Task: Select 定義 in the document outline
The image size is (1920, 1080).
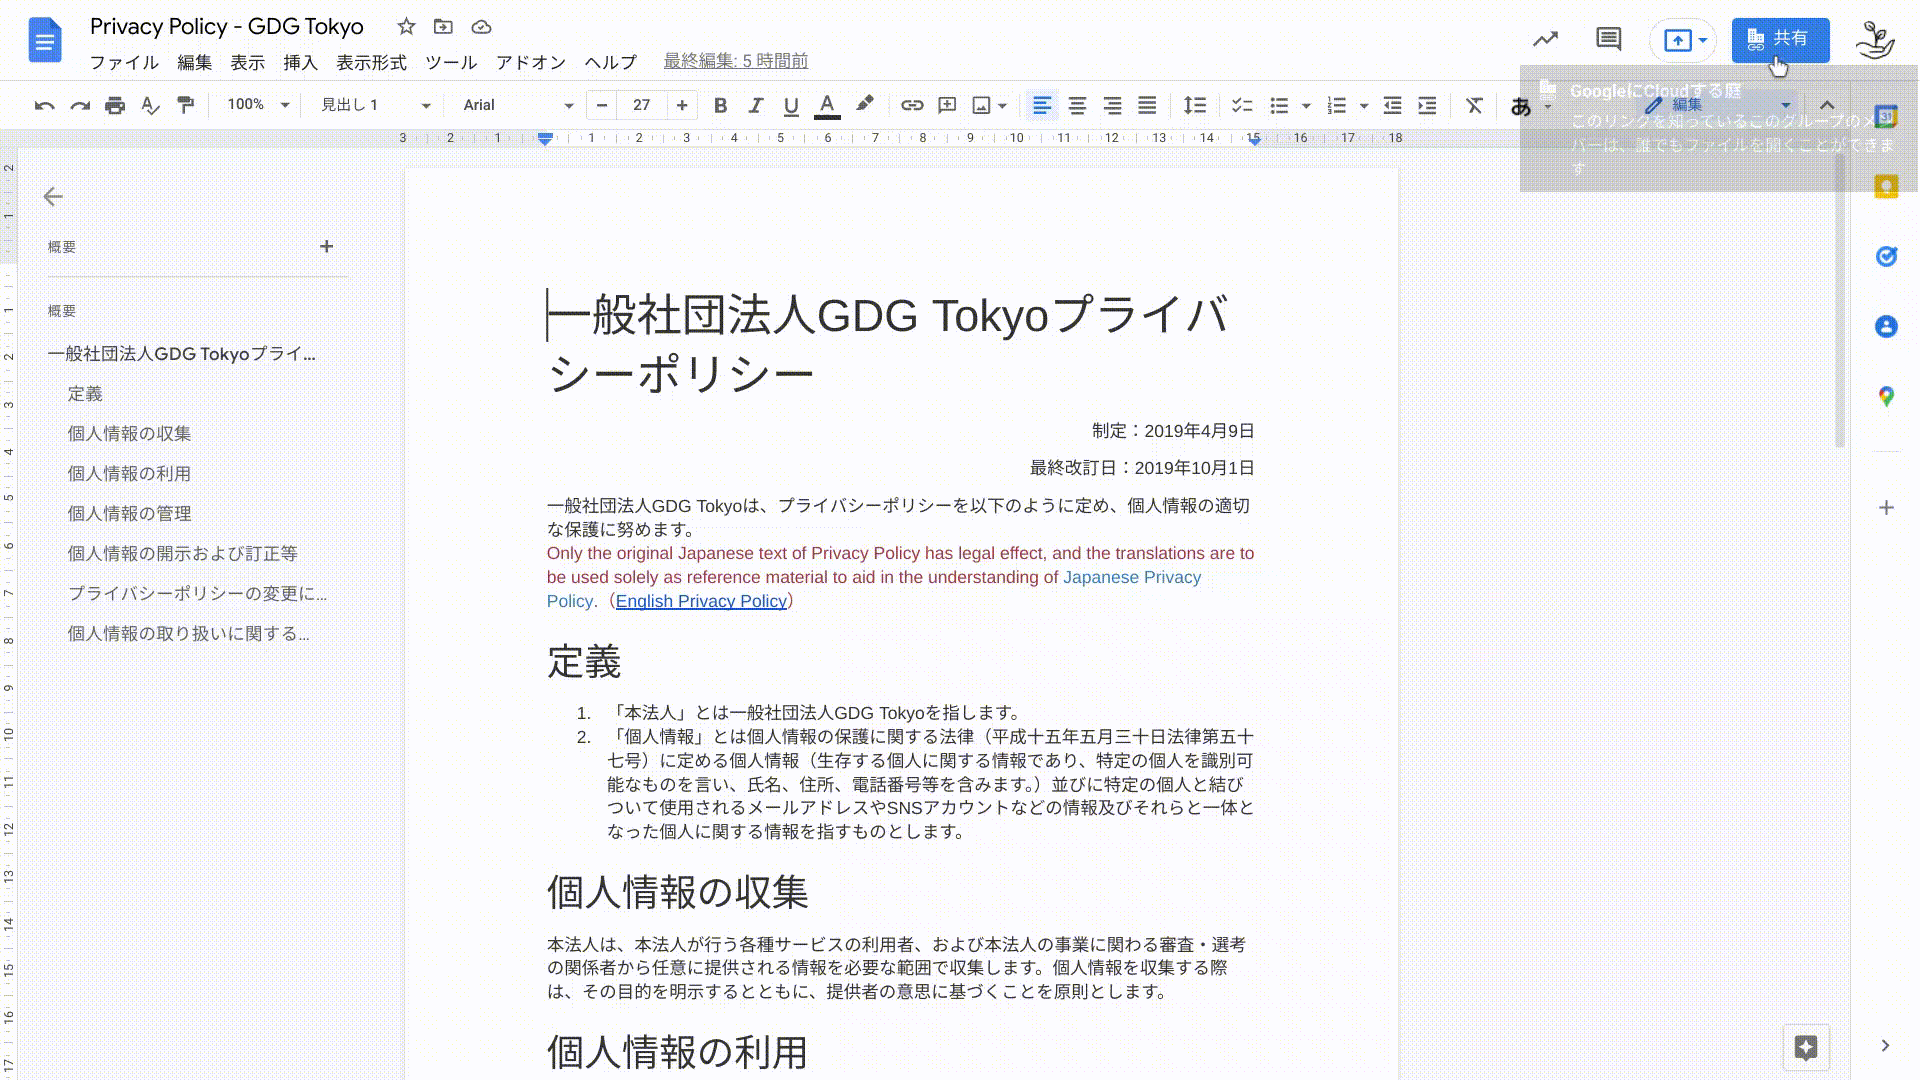Action: coord(88,393)
